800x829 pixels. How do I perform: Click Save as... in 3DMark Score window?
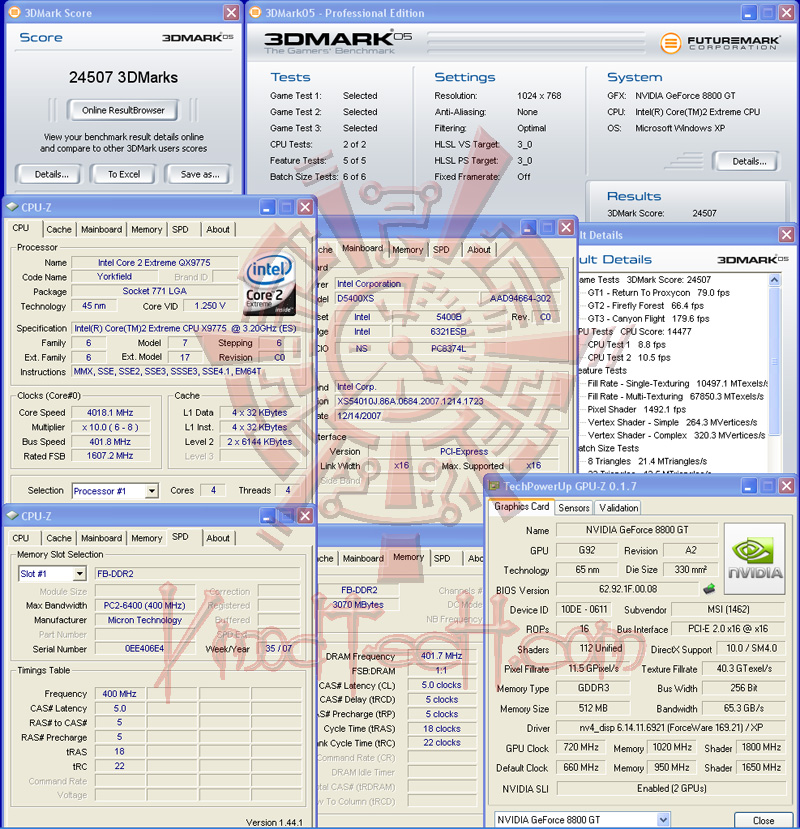[199, 174]
